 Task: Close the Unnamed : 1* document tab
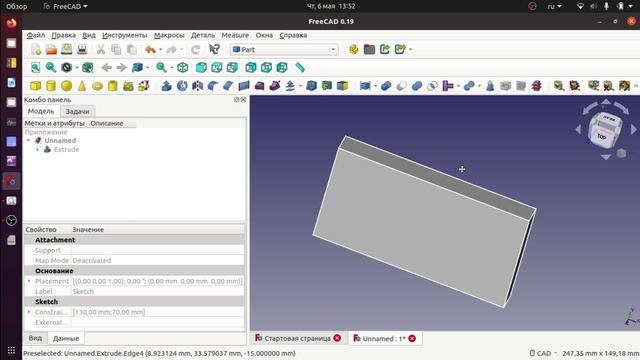412,338
